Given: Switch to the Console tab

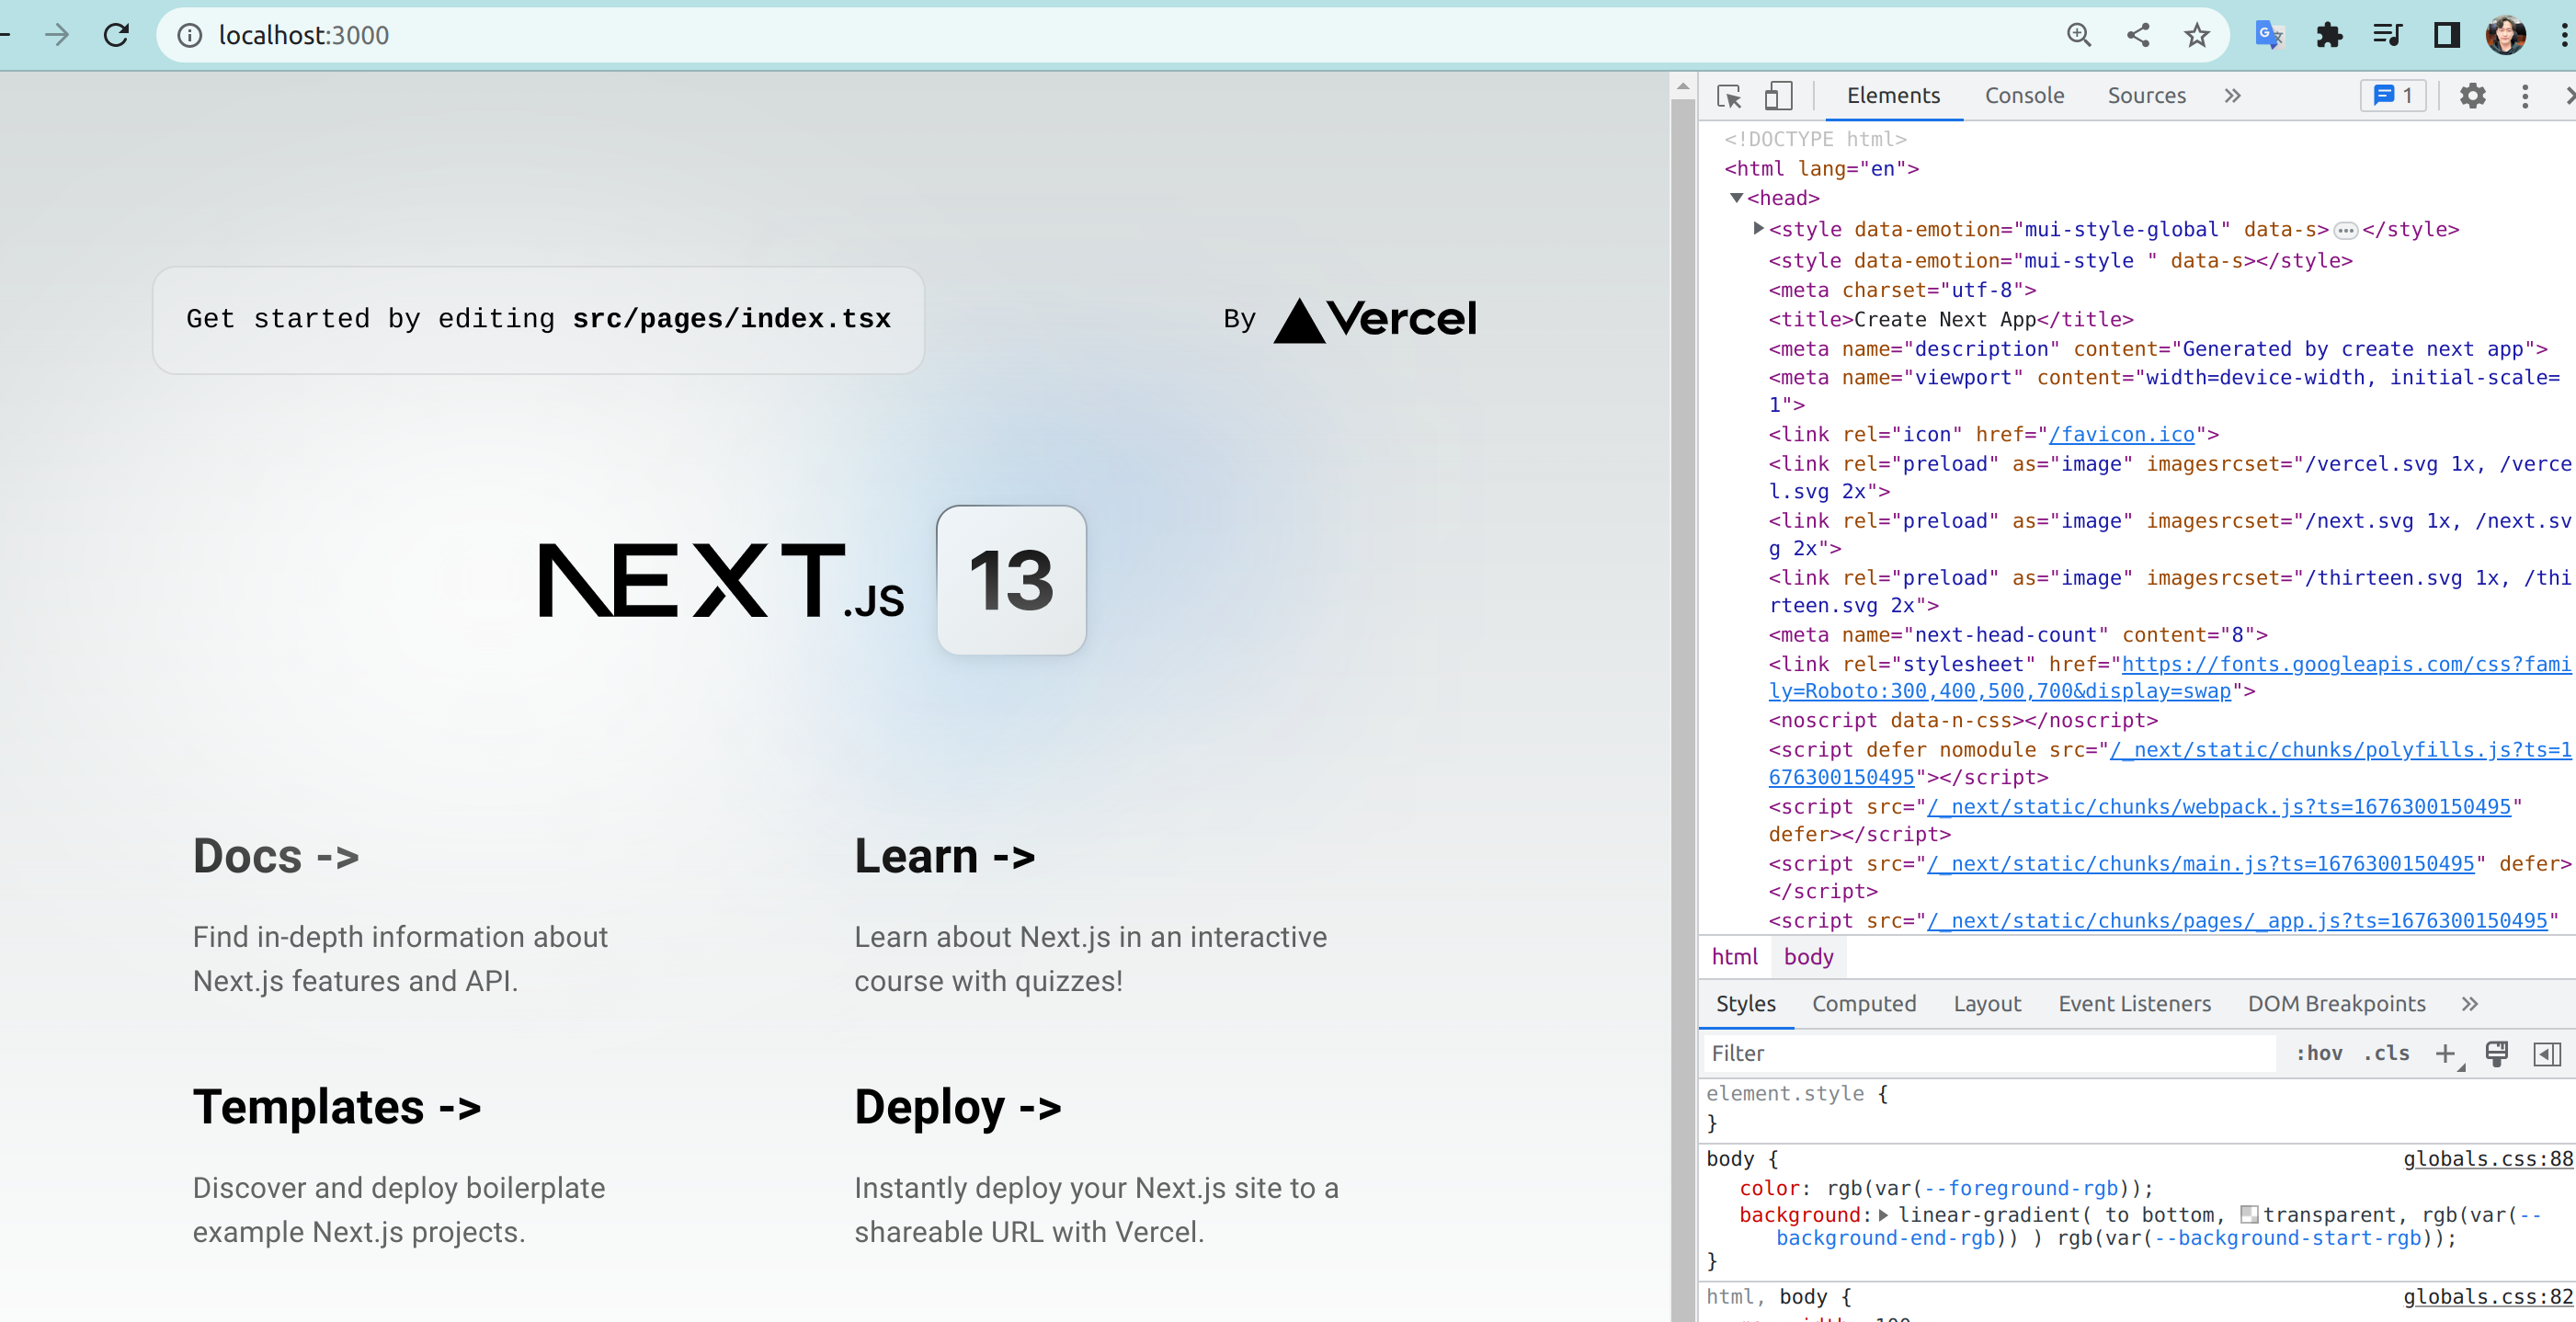Looking at the screenshot, I should [x=2024, y=96].
